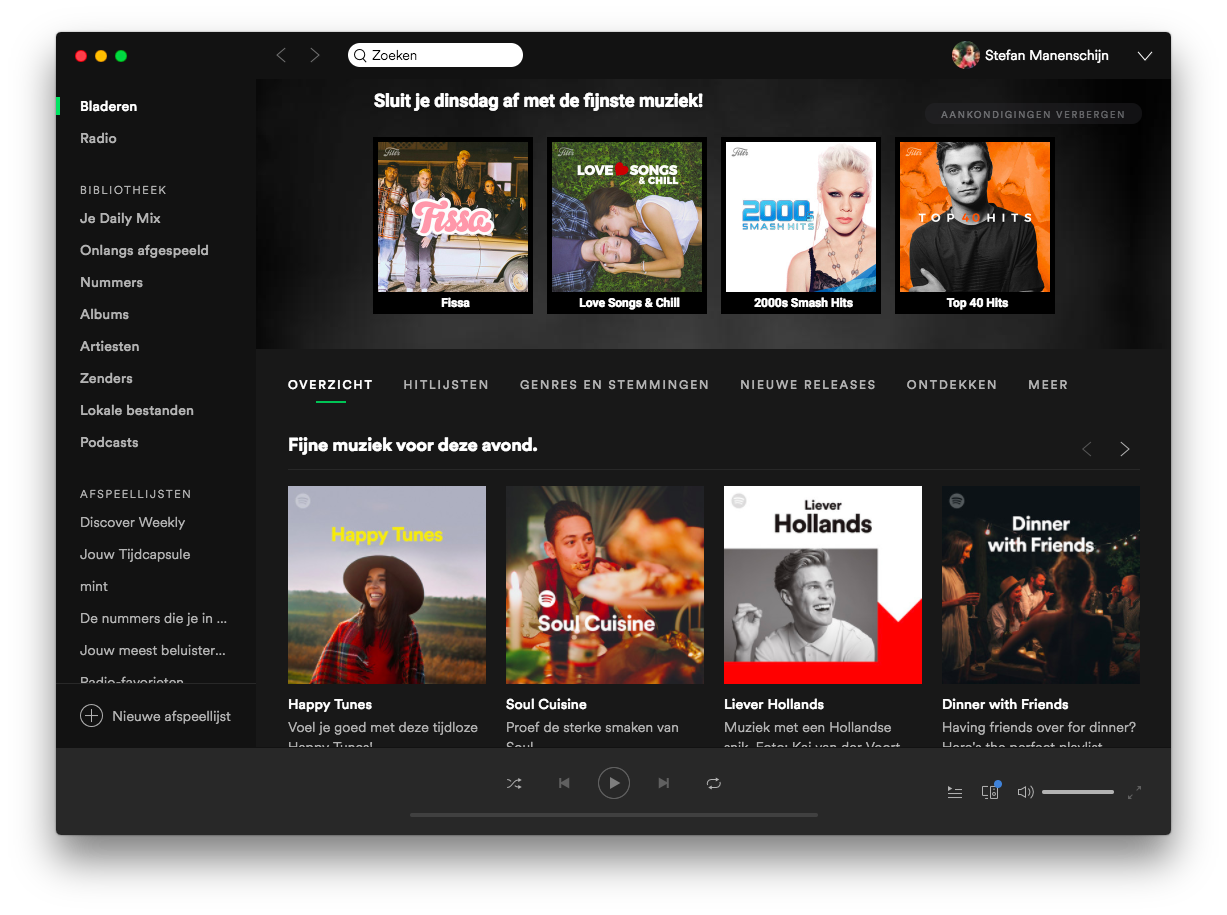Screen dimensions: 1227x915
Task: Click the Fijne muziek voor deze avond heading
Action: [x=412, y=445]
